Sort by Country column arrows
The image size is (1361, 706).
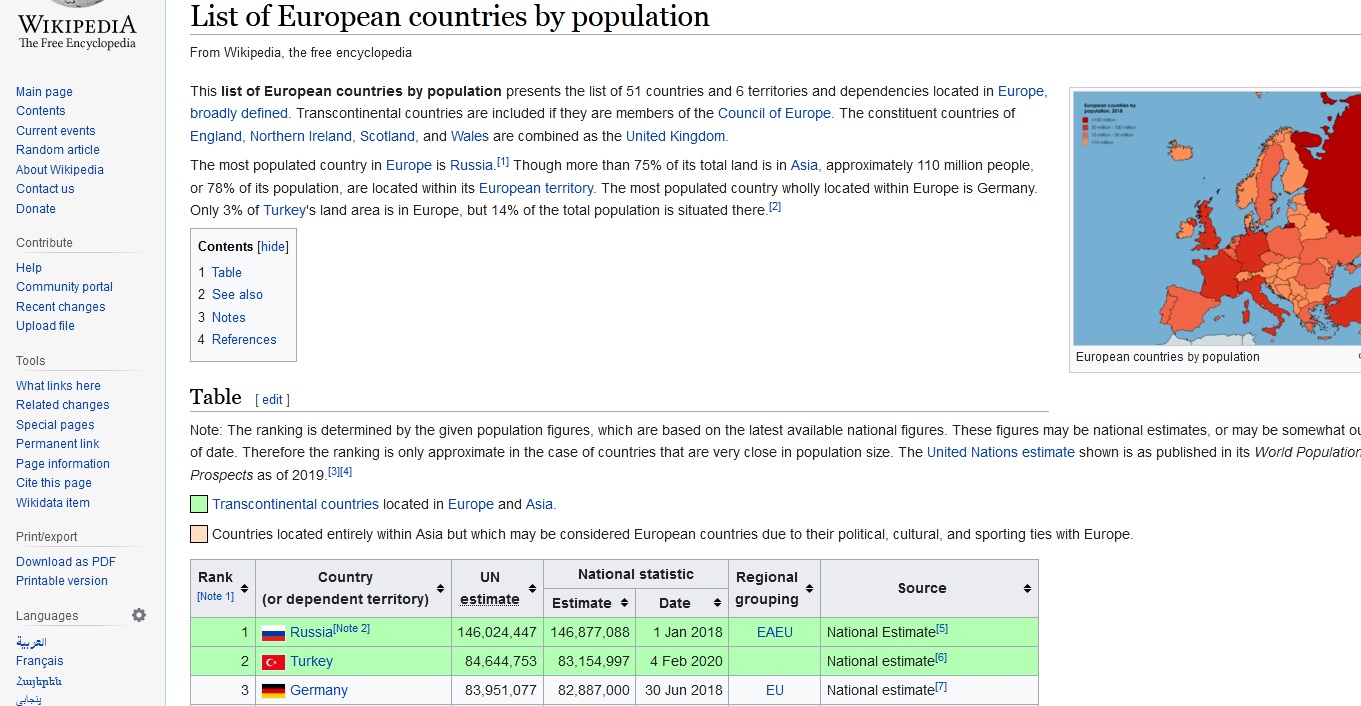click(x=440, y=588)
